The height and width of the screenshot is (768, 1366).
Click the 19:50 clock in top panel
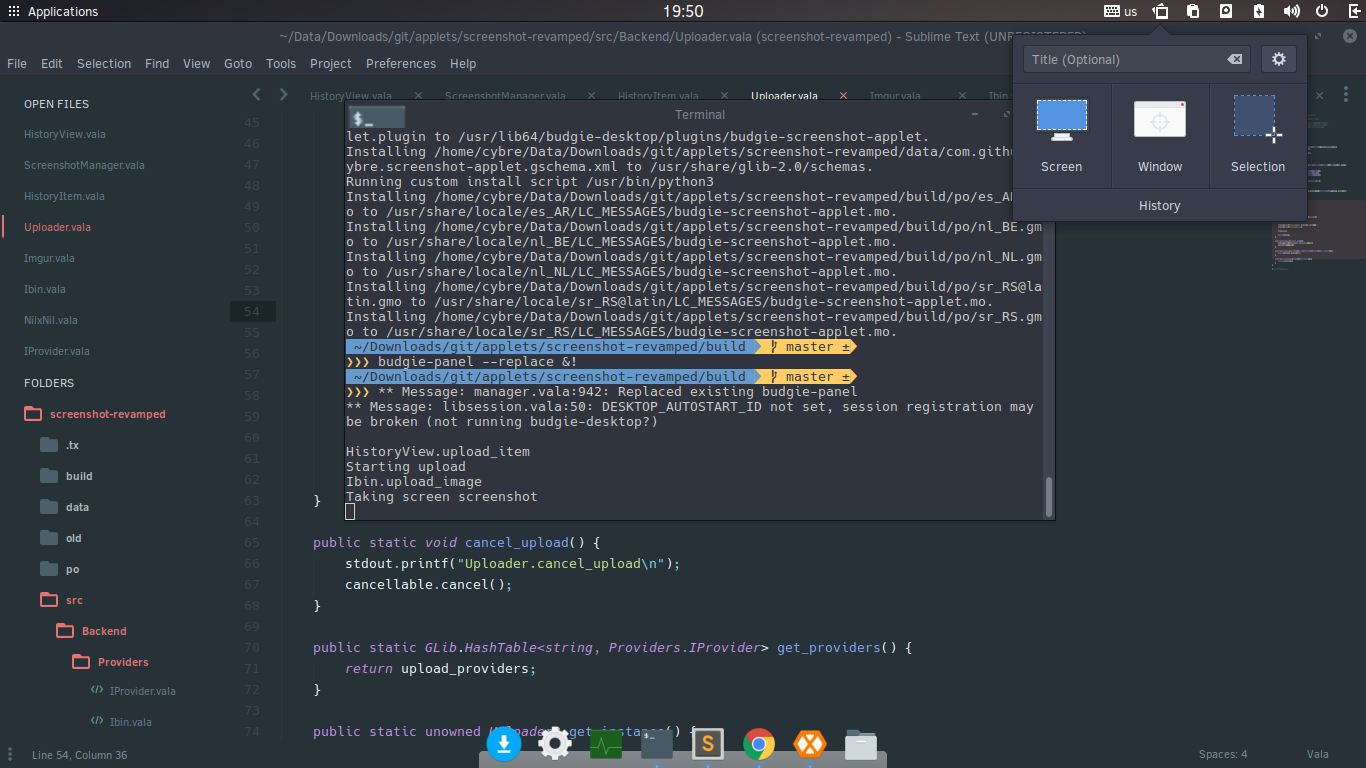pyautogui.click(x=683, y=11)
